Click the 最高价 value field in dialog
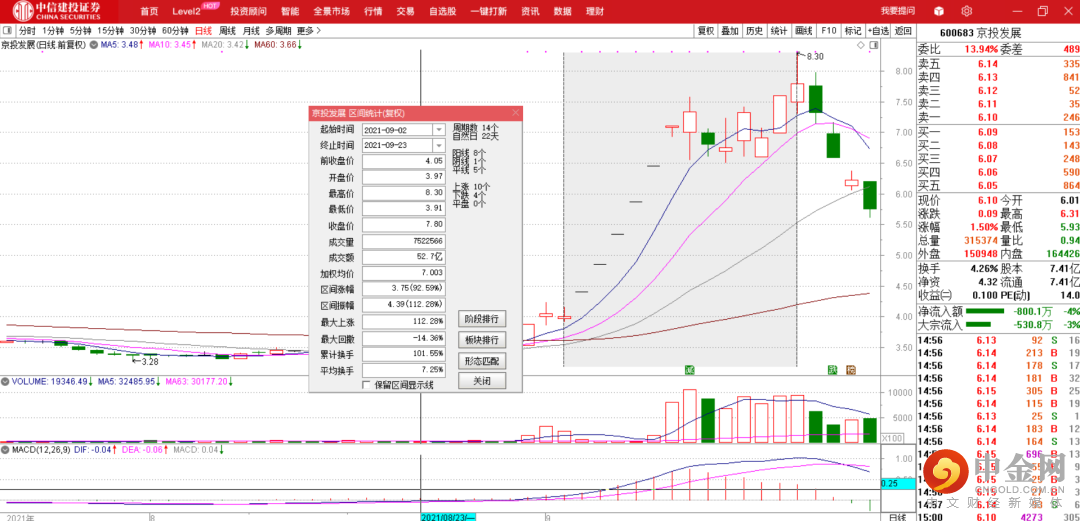1080x521 pixels. (x=404, y=193)
